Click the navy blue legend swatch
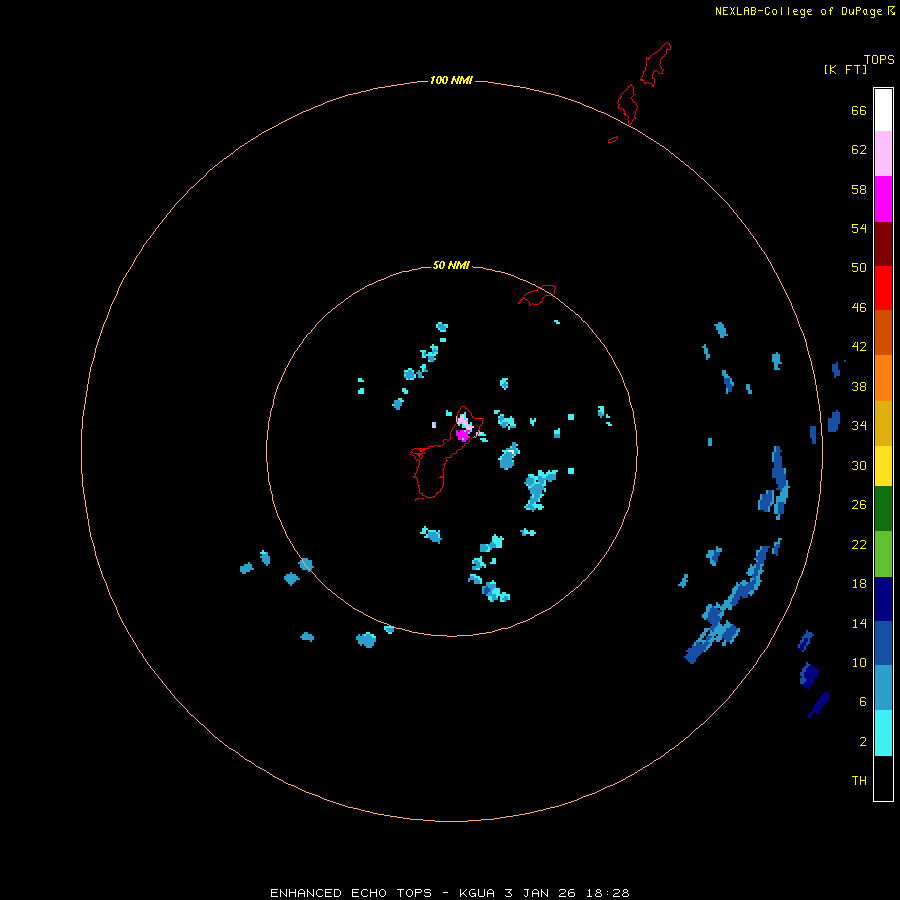The width and height of the screenshot is (900, 900). click(x=883, y=599)
